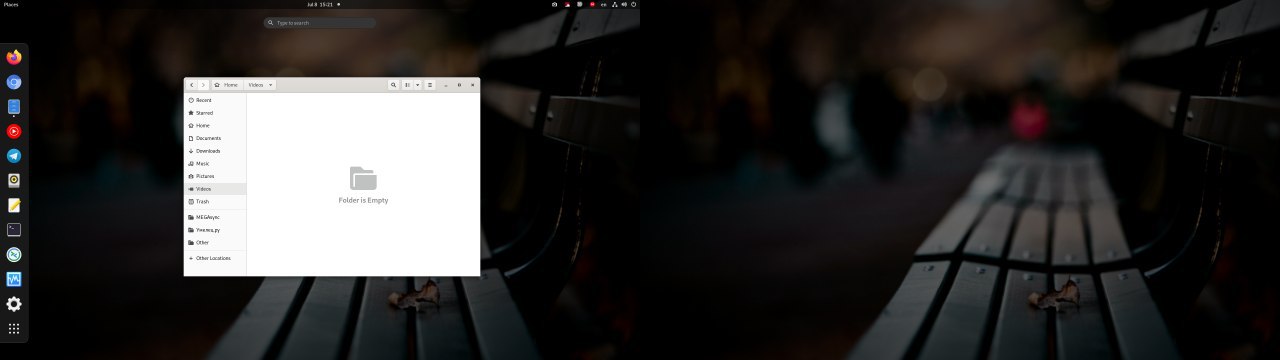This screenshot has height=360, width=1280.
Task: Go forward in the file manager
Action: pos(203,85)
